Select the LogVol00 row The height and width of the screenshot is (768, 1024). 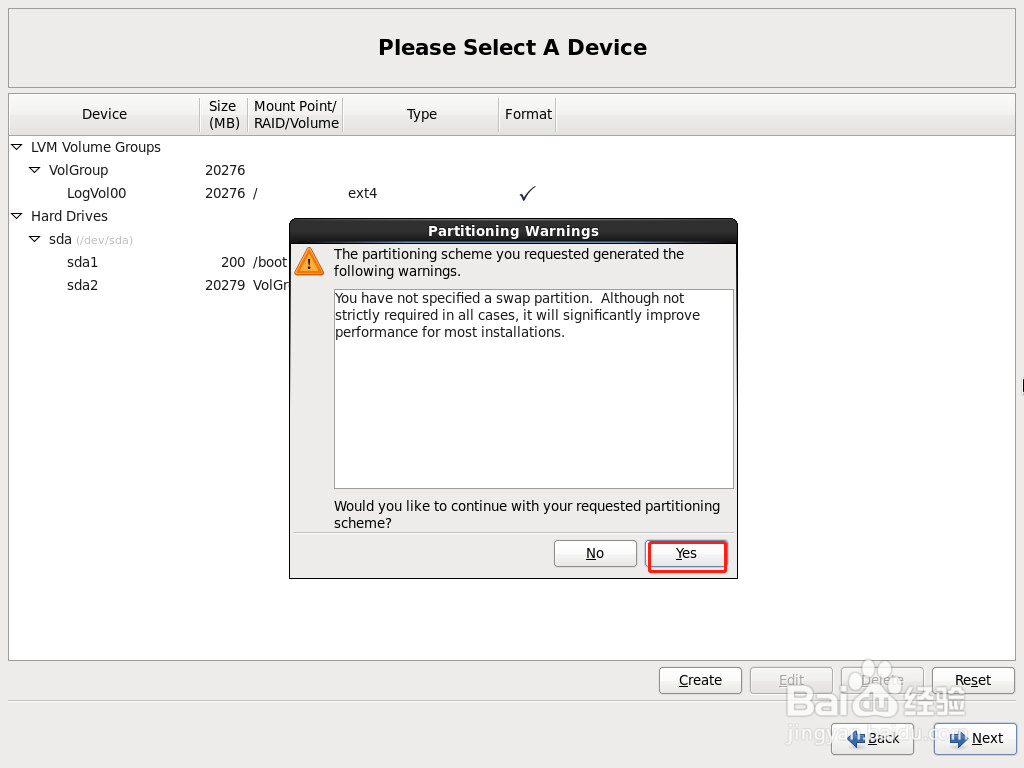(x=512, y=193)
